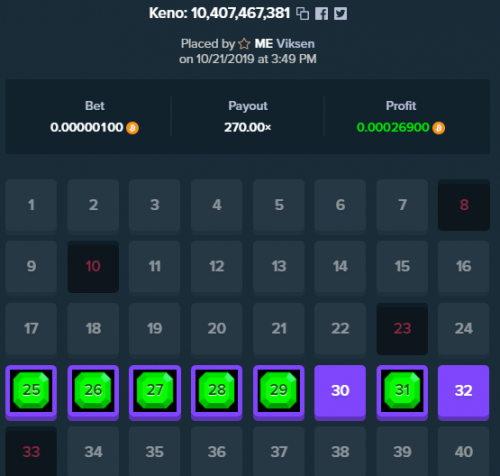
Task: Click the Profit label
Action: pyautogui.click(x=401, y=106)
